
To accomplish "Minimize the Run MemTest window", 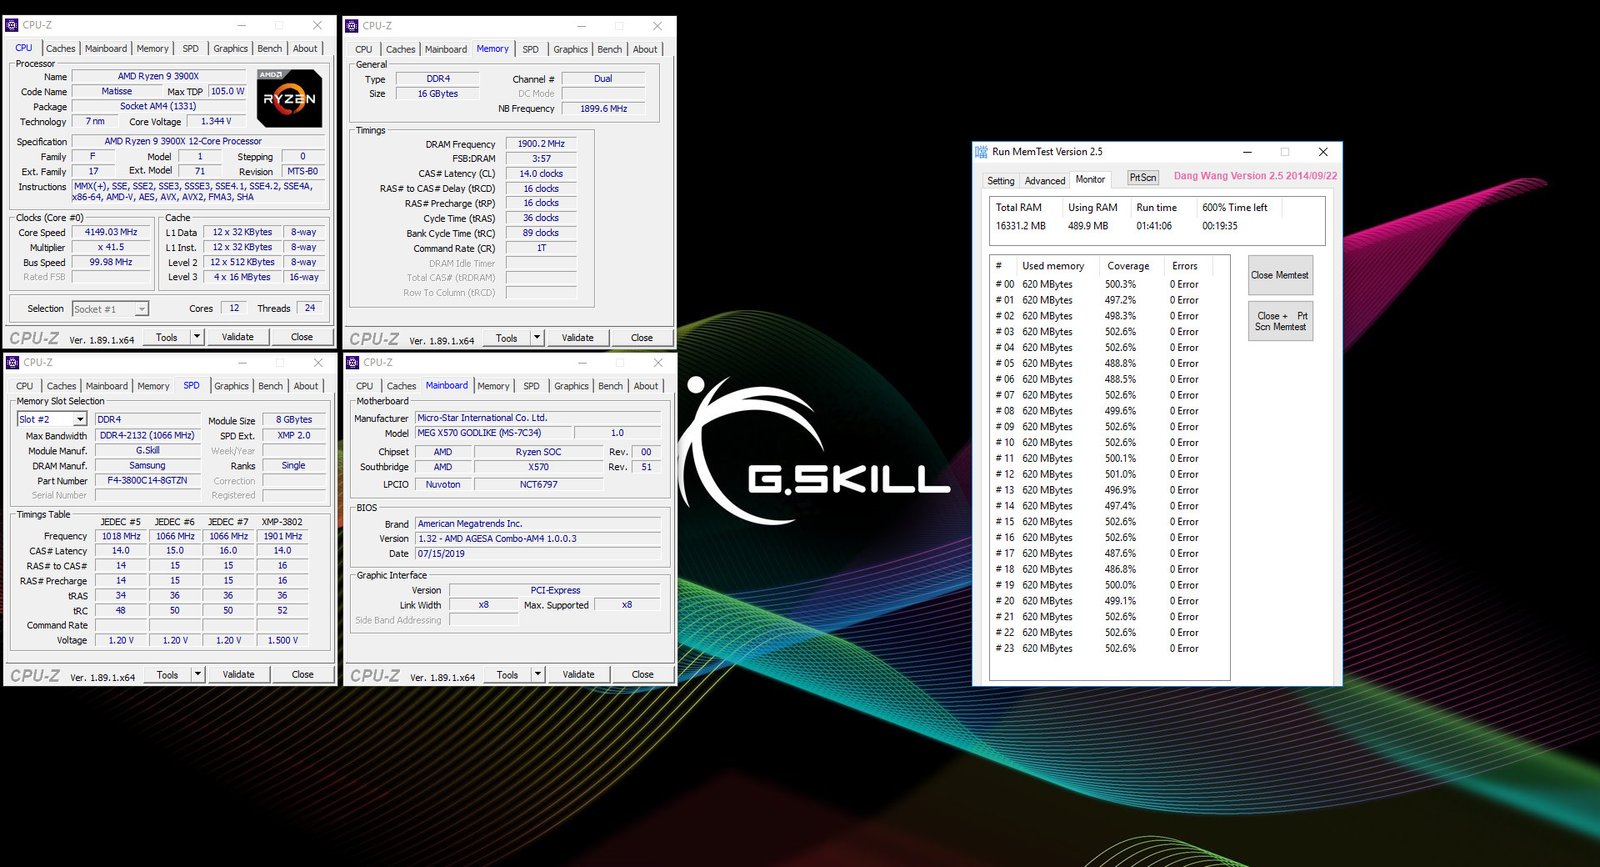I will [x=1248, y=152].
